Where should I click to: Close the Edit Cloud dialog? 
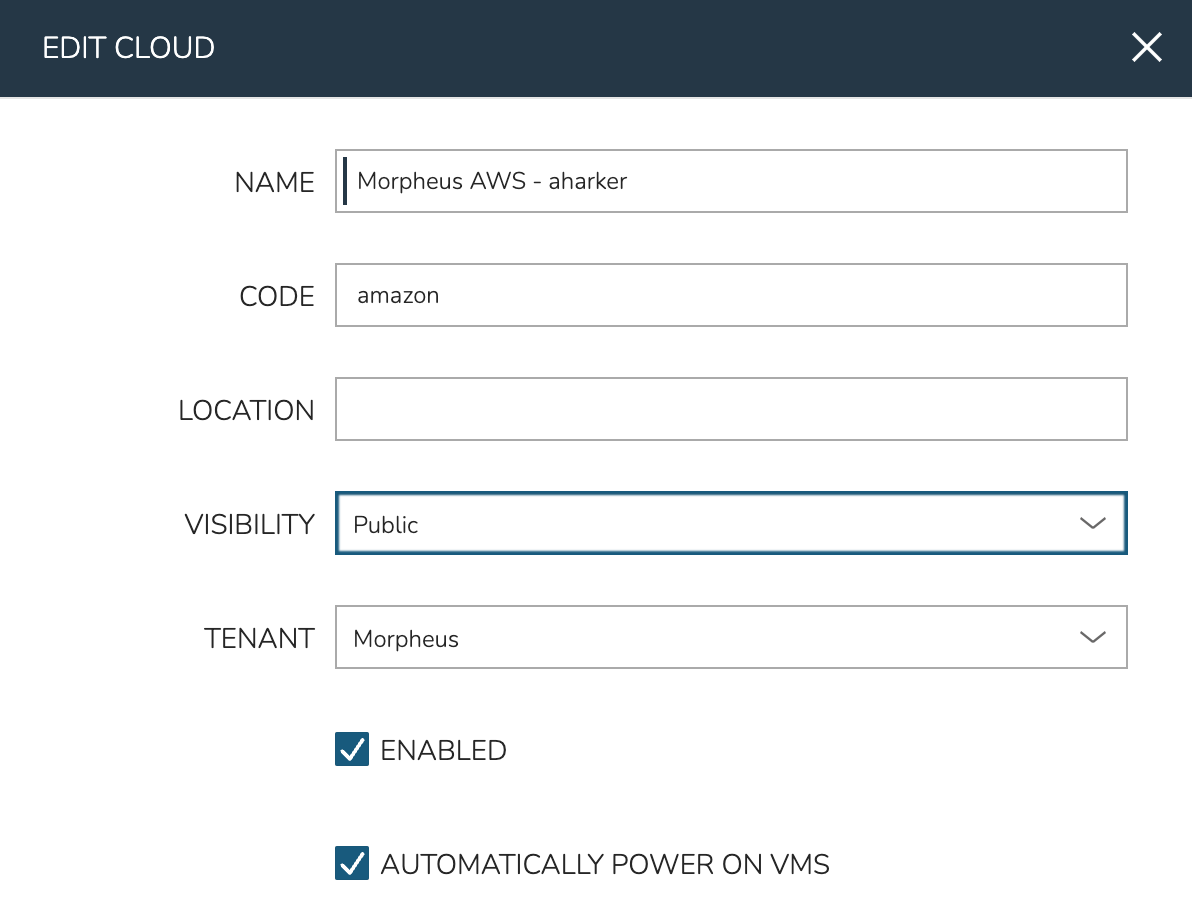1146,47
